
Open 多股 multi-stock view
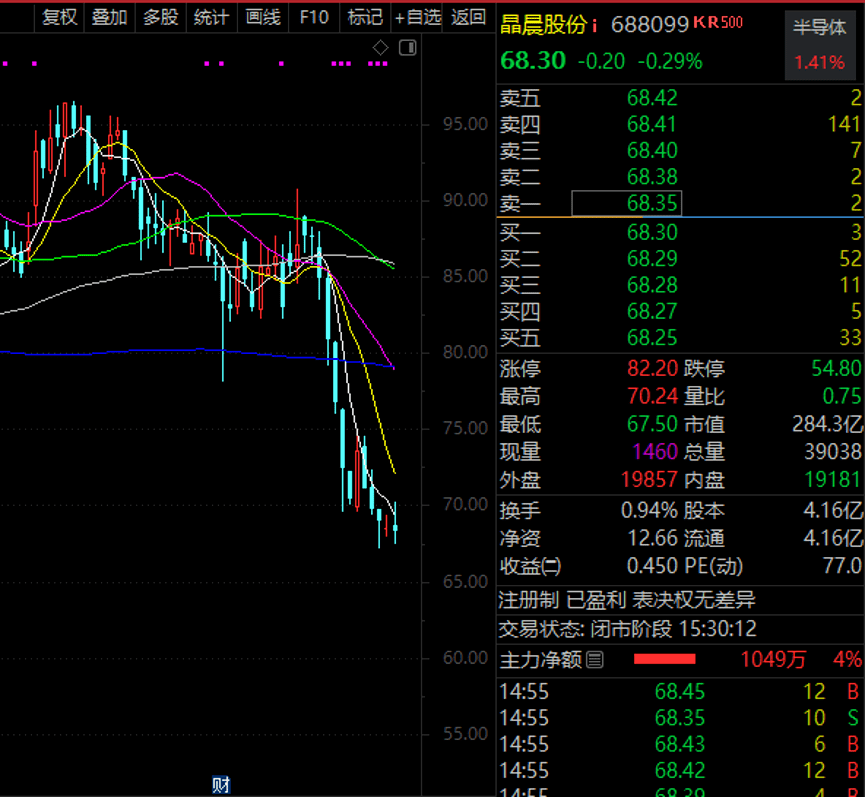161,18
